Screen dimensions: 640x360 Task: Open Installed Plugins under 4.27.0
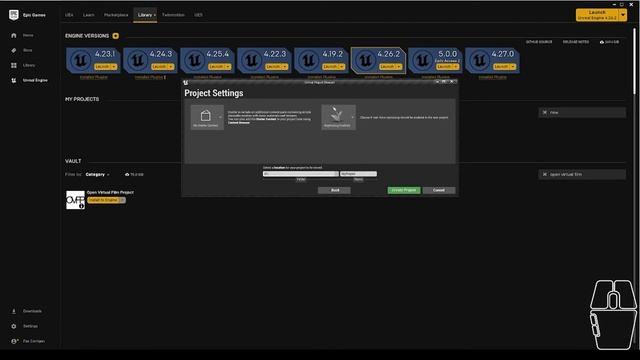pos(493,77)
